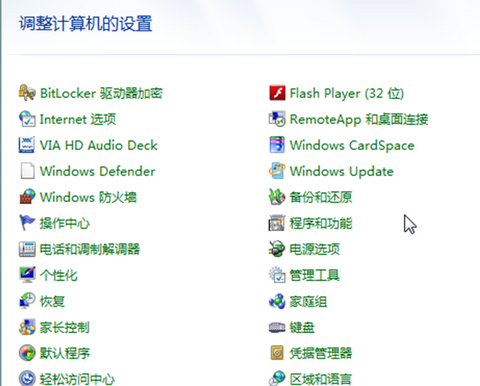Open the 个性化 link
480x386 pixels.
click(59, 275)
